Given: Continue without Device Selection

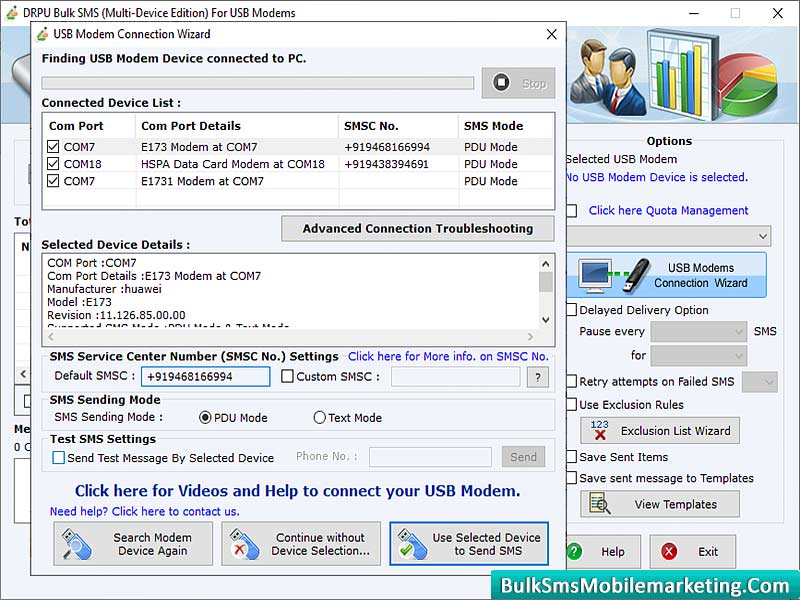Looking at the screenshot, I should (301, 543).
